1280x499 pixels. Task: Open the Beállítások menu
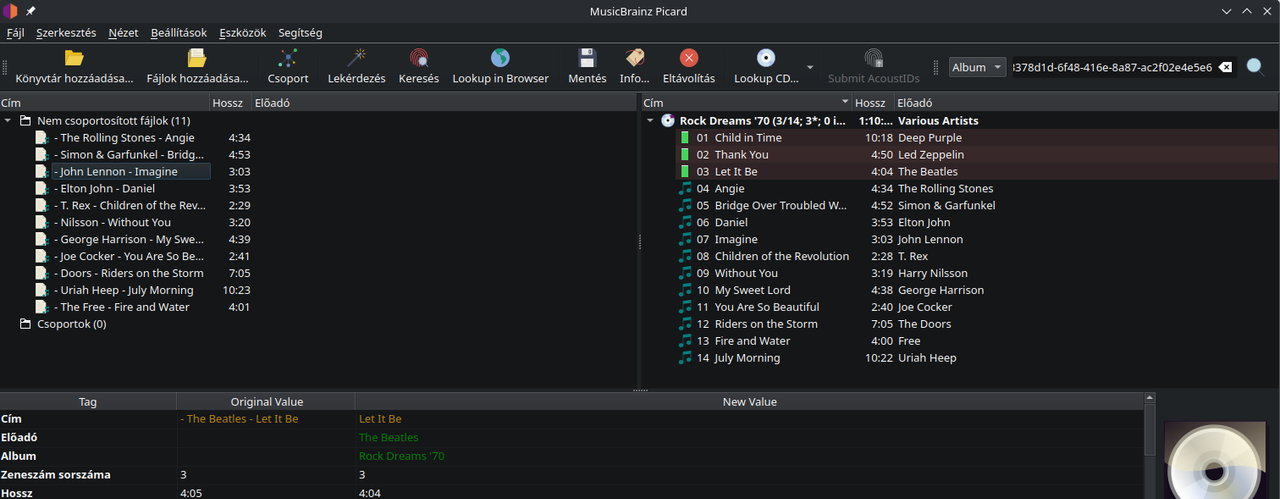click(x=179, y=32)
